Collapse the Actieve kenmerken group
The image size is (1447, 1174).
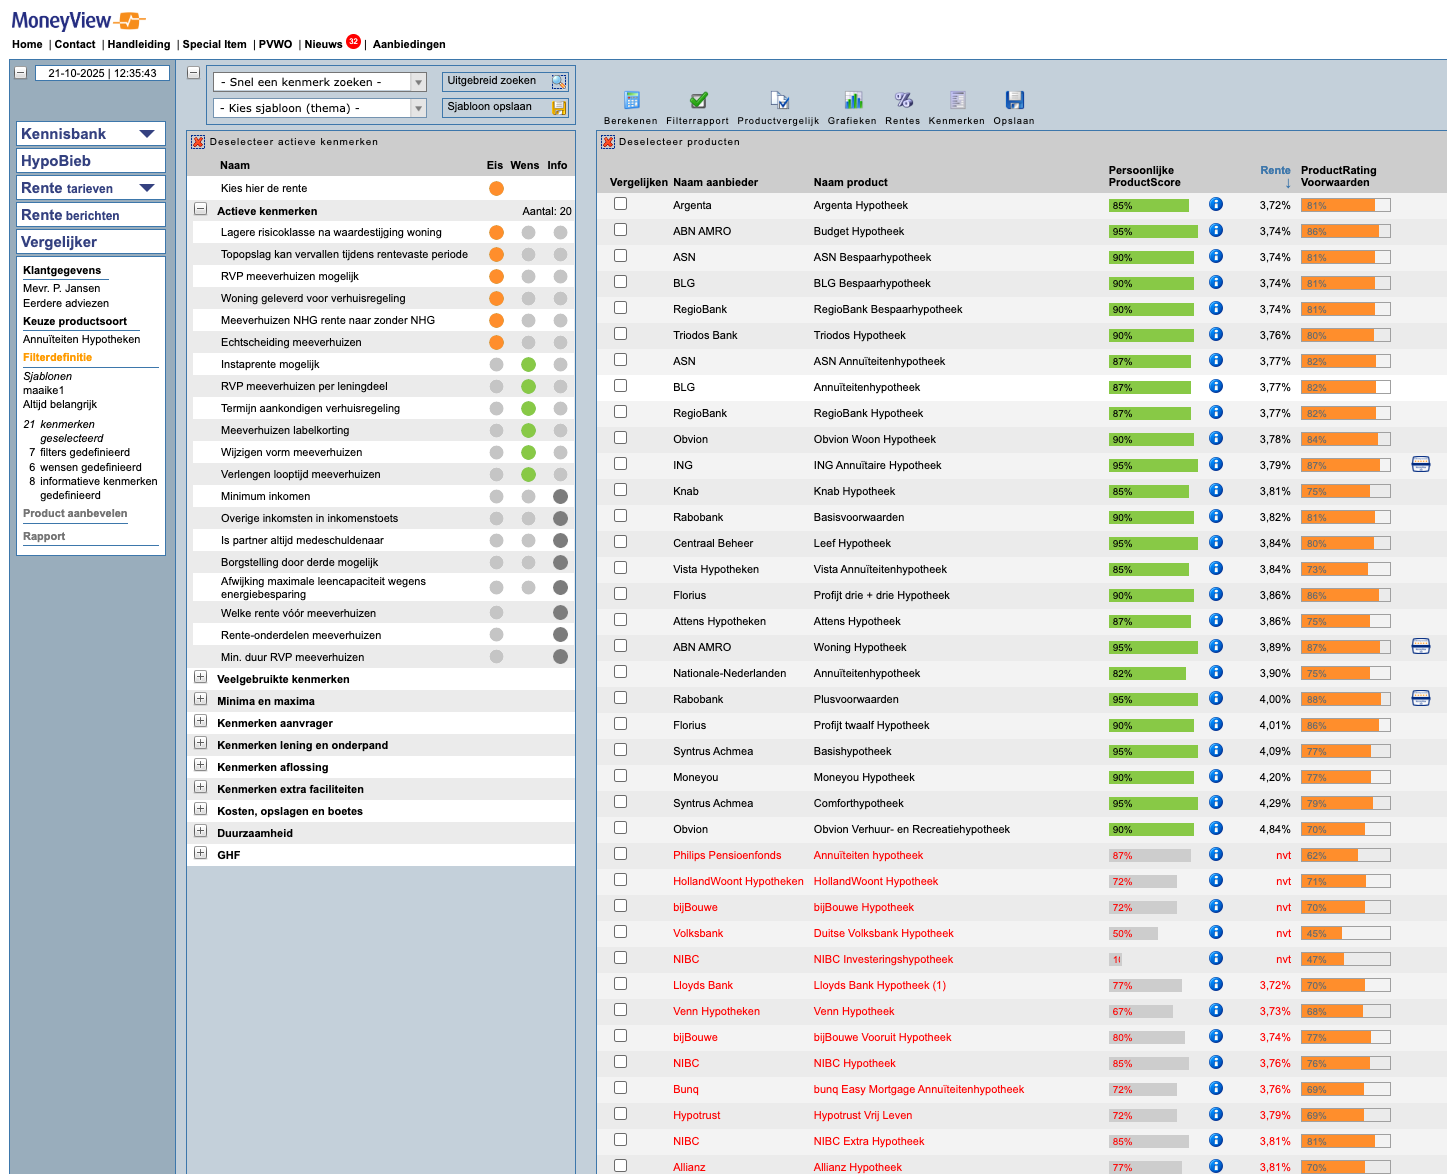[200, 210]
